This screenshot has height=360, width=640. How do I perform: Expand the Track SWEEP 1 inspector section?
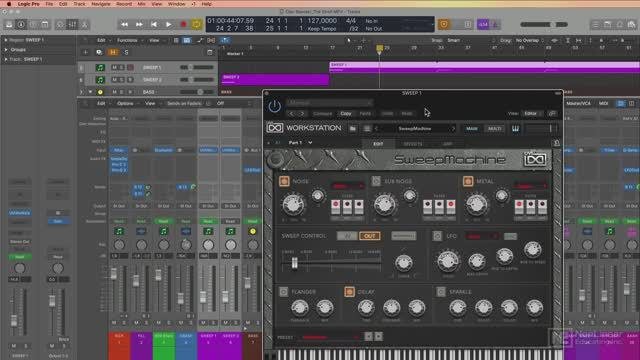(x=6, y=59)
